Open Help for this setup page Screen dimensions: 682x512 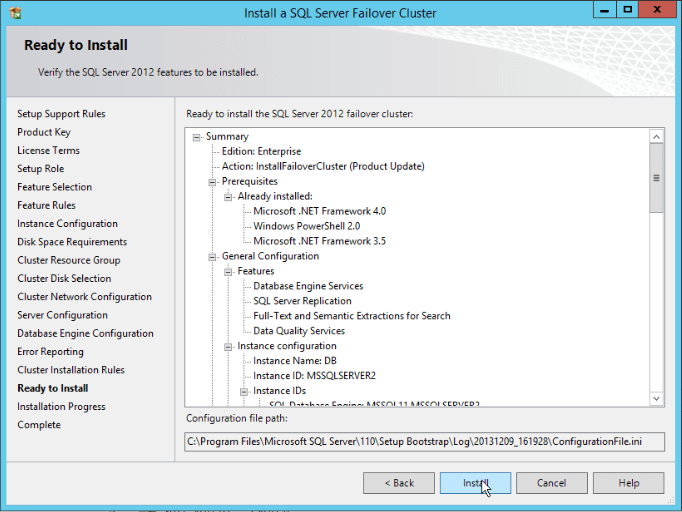628,483
